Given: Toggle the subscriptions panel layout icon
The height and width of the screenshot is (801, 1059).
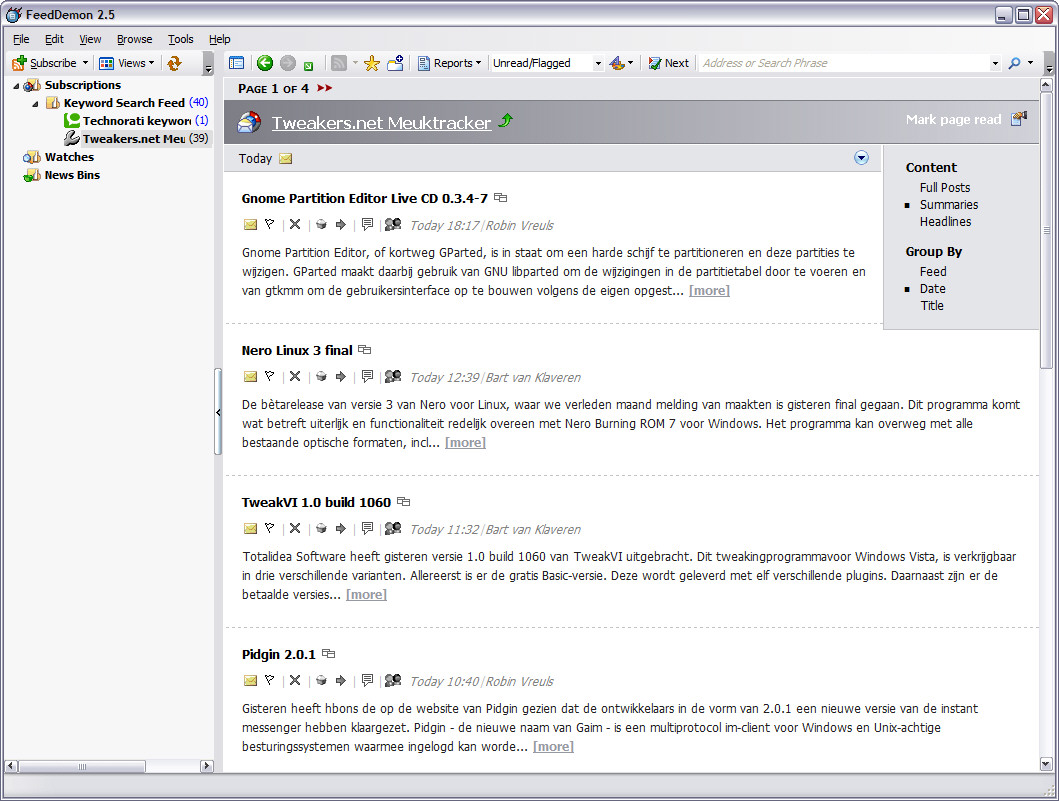Looking at the screenshot, I should point(236,63).
